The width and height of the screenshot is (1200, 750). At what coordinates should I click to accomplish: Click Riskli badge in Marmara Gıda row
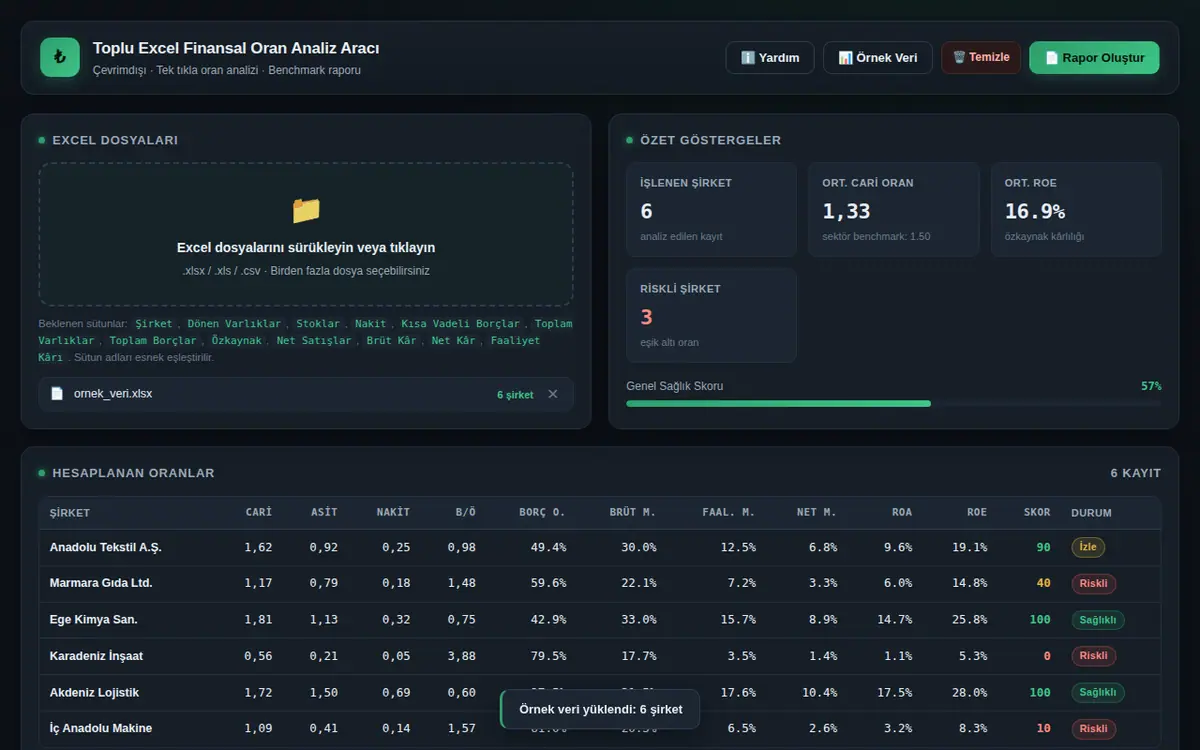[1093, 584]
